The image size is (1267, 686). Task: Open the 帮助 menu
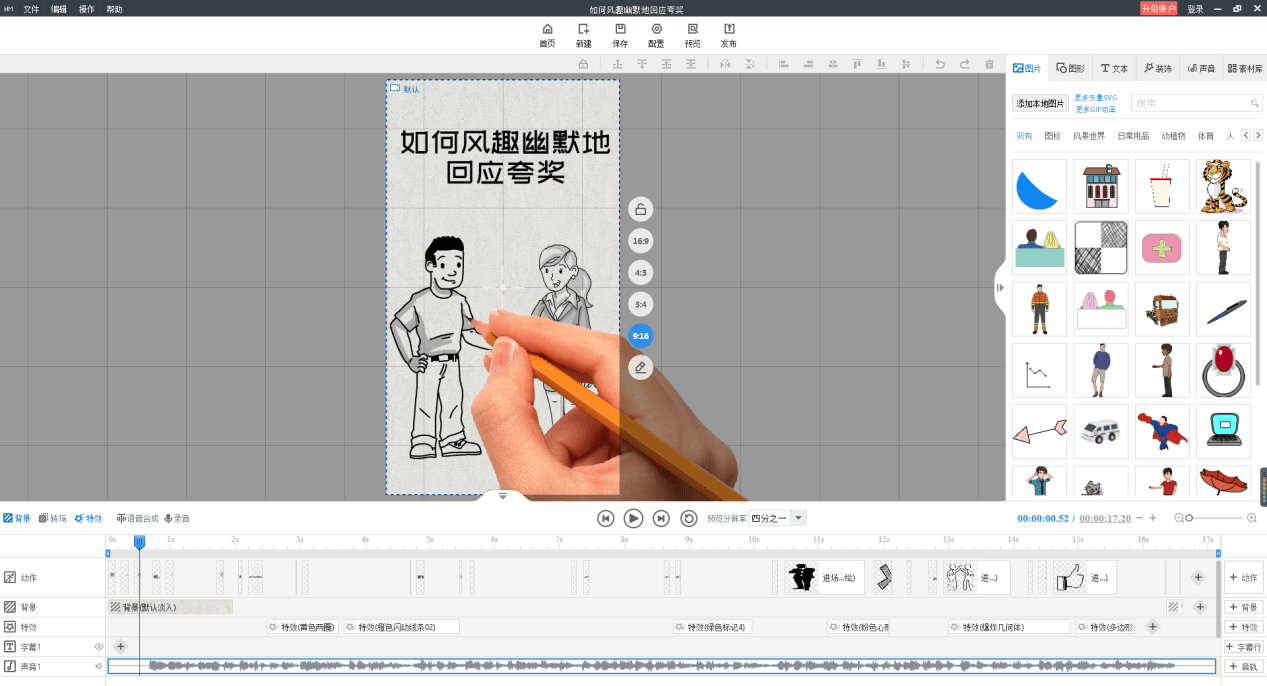click(115, 9)
